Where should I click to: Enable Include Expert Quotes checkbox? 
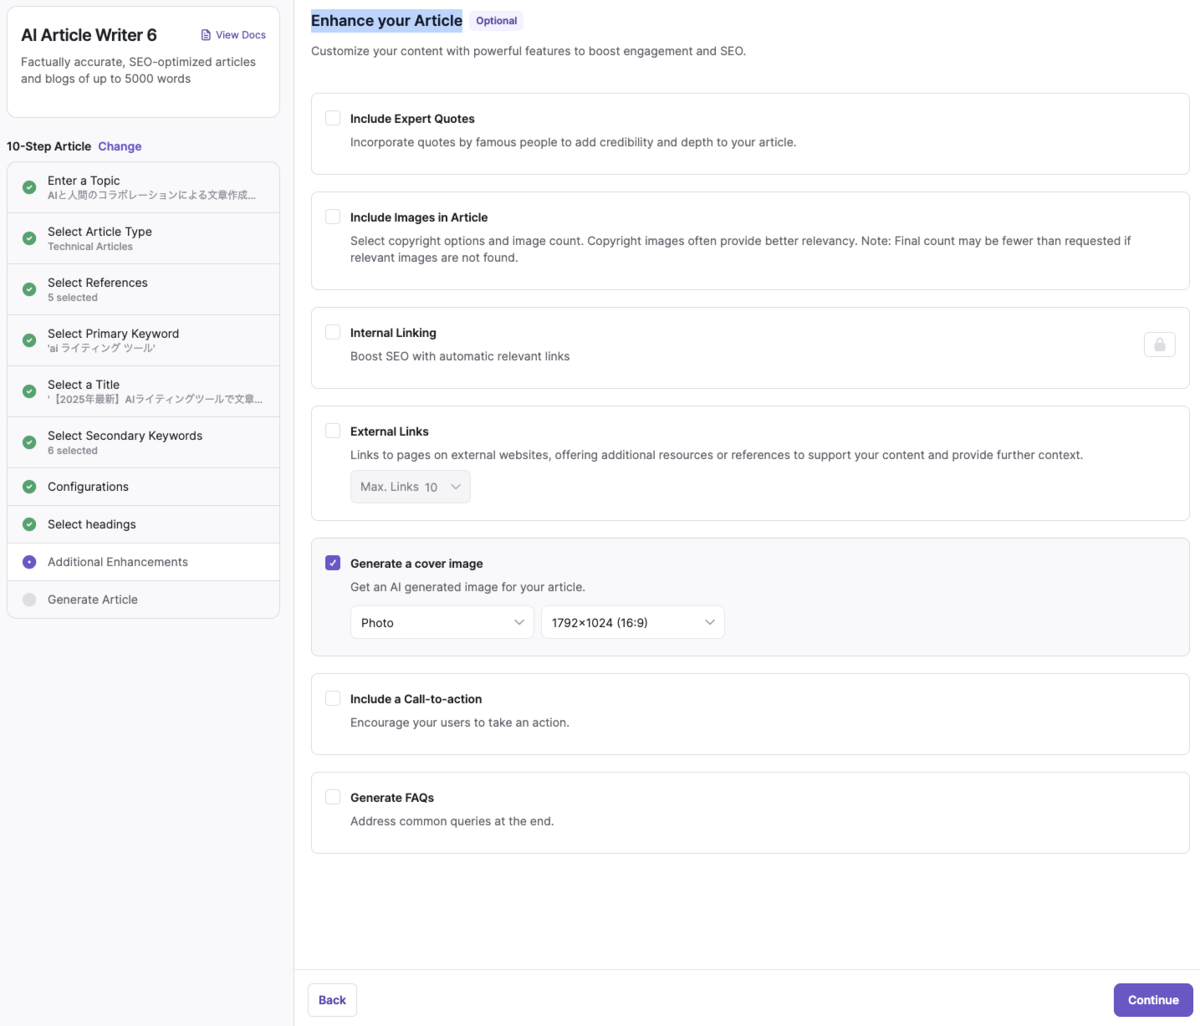pyautogui.click(x=333, y=118)
